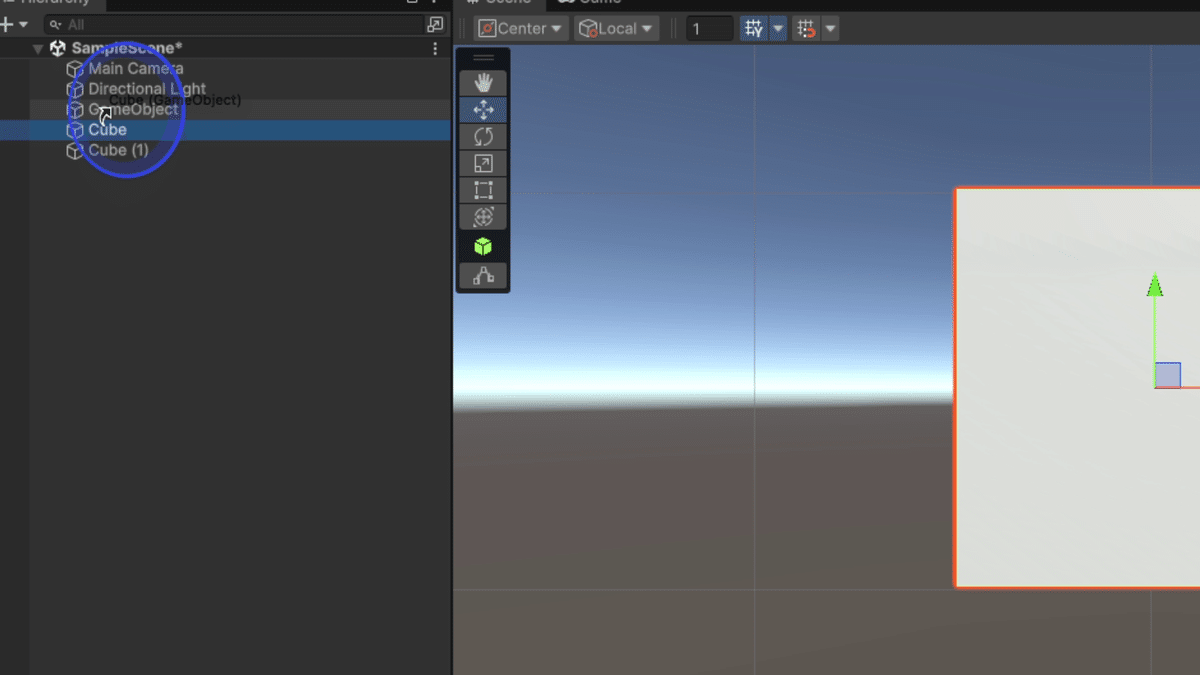Click the path-nodes edit tool icon
The height and width of the screenshot is (675, 1200).
tap(483, 276)
